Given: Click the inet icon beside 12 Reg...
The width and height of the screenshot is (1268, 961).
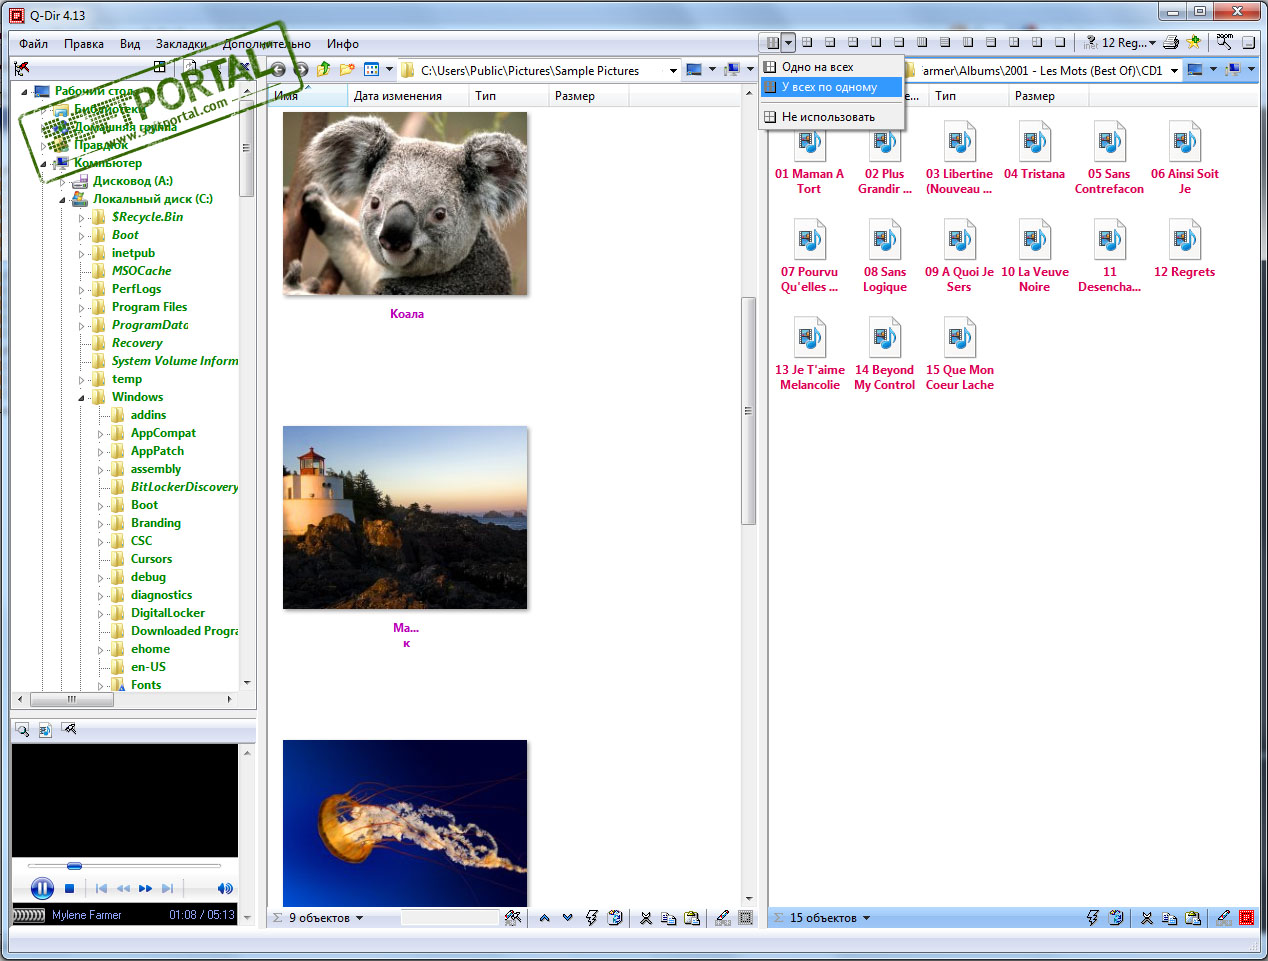Looking at the screenshot, I should [x=1091, y=42].
